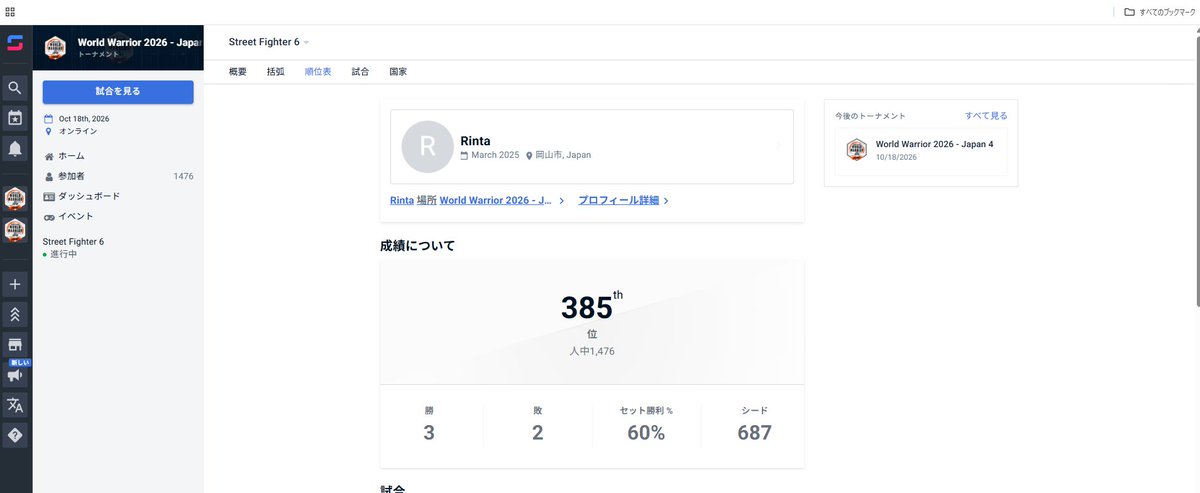Switch to the 概要 tab
The height and width of the screenshot is (493, 1200).
coord(238,72)
